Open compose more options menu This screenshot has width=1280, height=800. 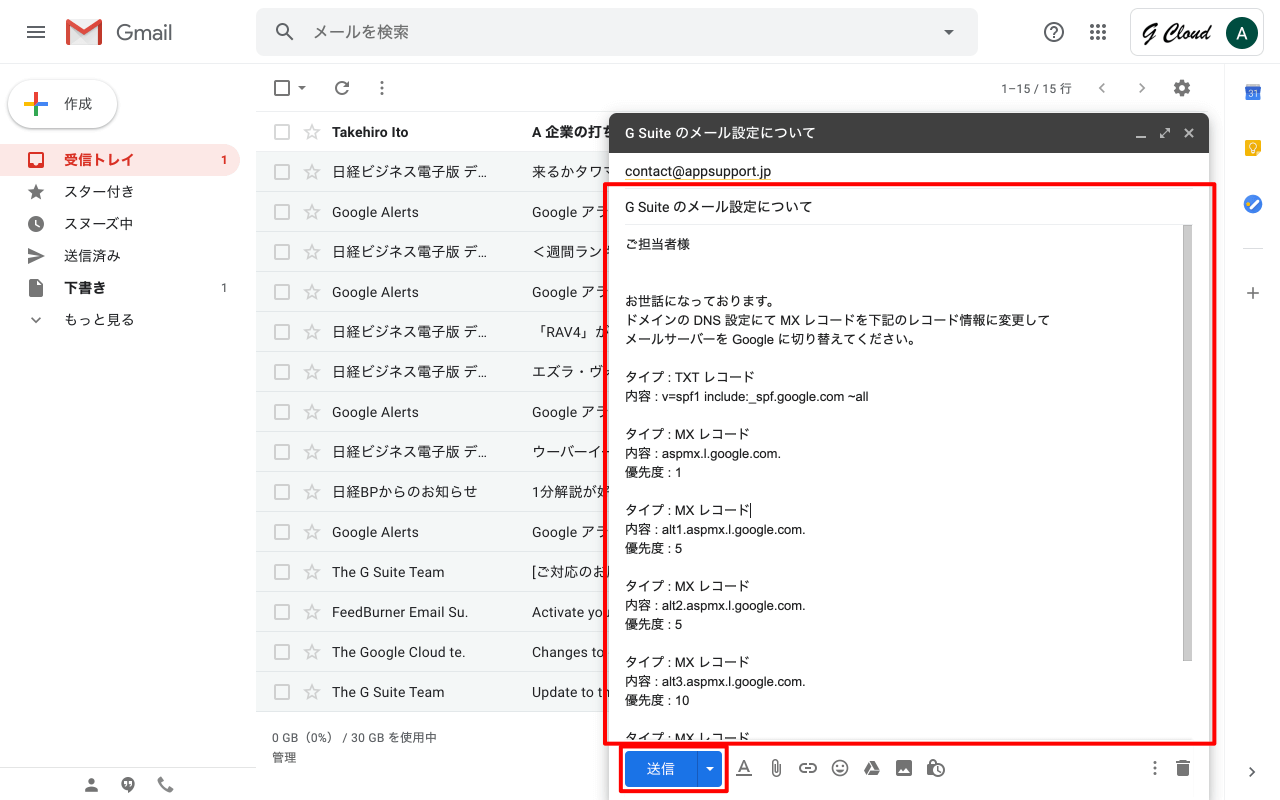click(x=1155, y=768)
